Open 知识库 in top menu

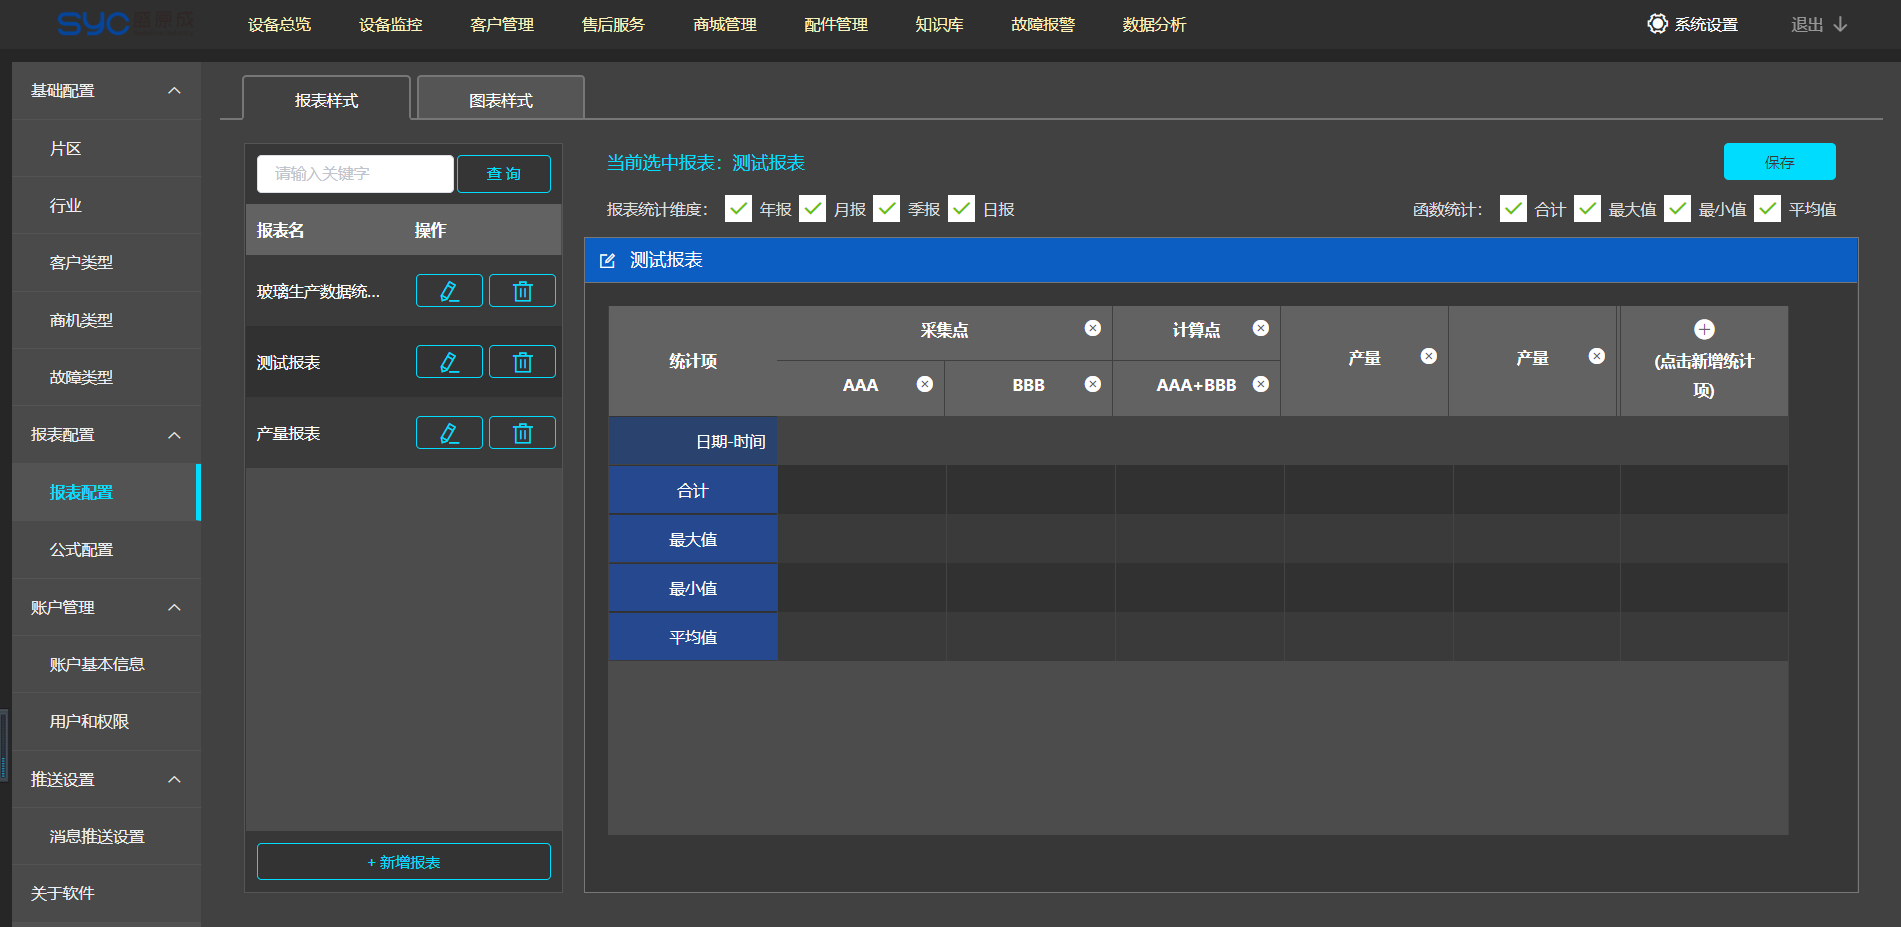pos(939,24)
